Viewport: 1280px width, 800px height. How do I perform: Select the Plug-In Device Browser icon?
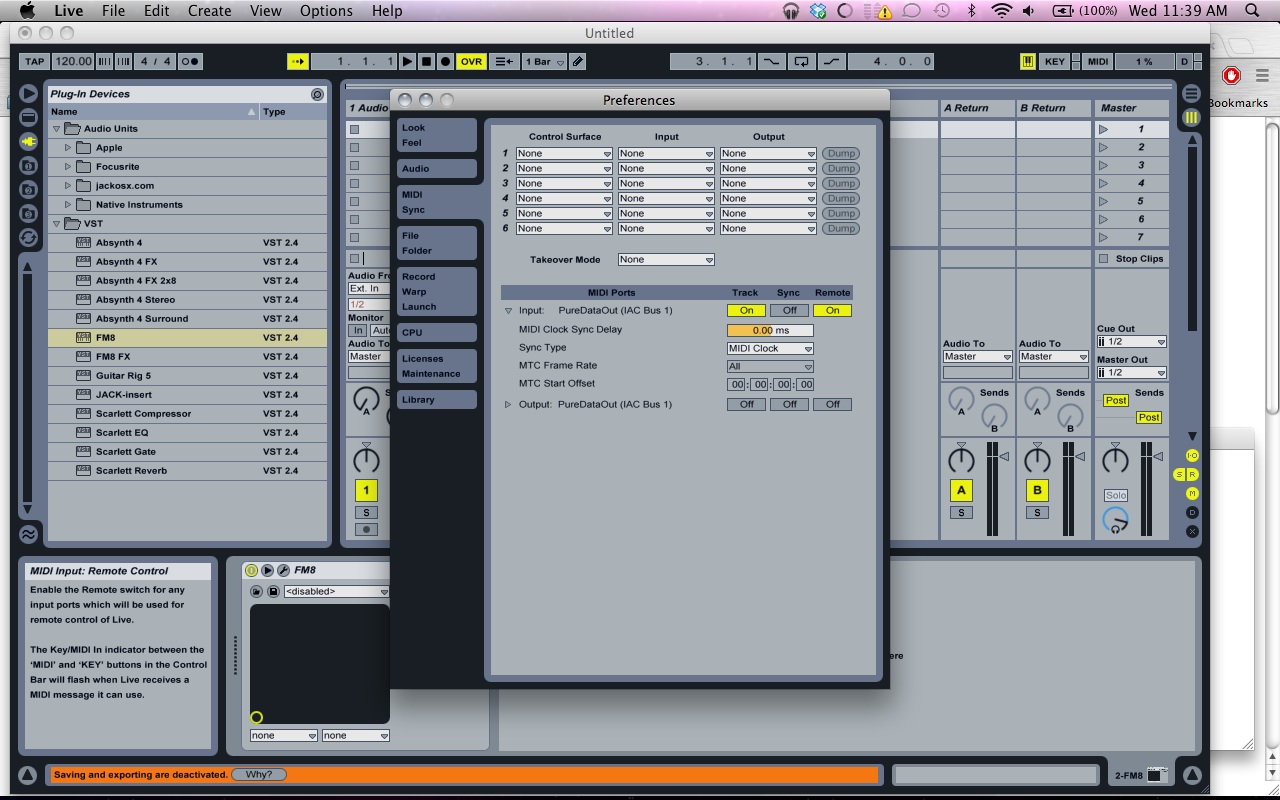point(28,141)
